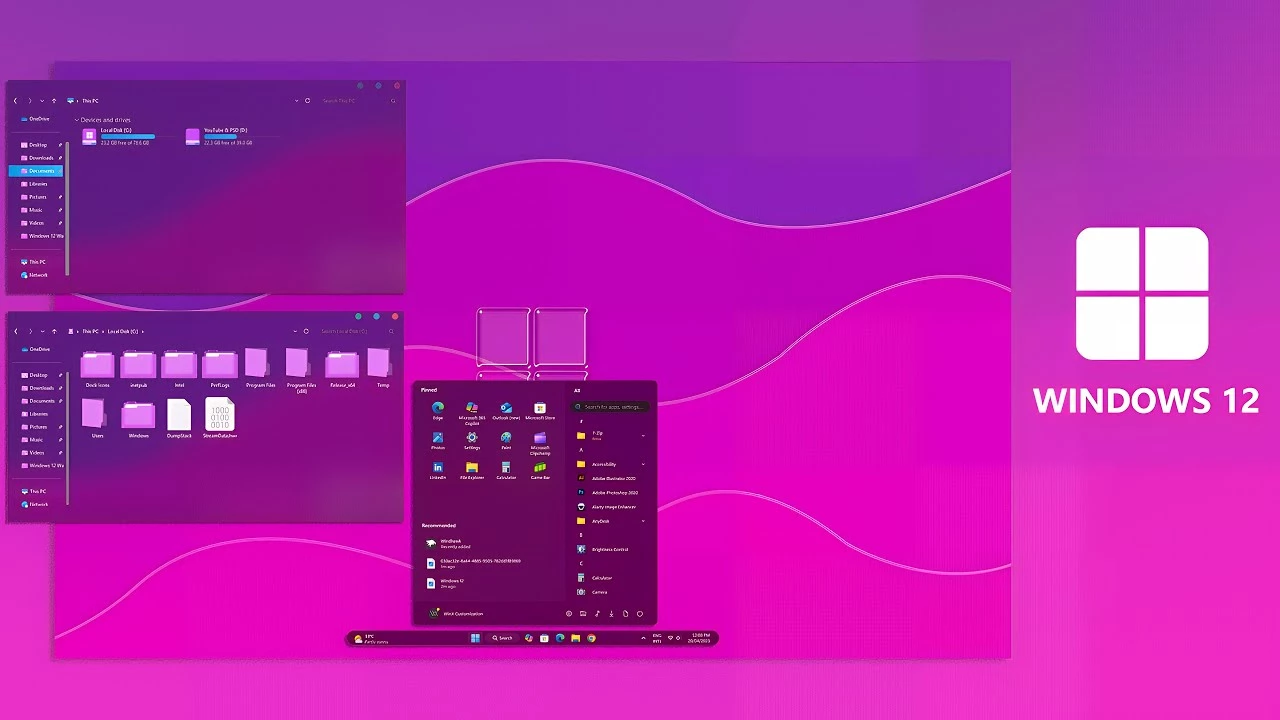The width and height of the screenshot is (1280, 720).
Task: Refresh the This PC window
Action: (307, 100)
